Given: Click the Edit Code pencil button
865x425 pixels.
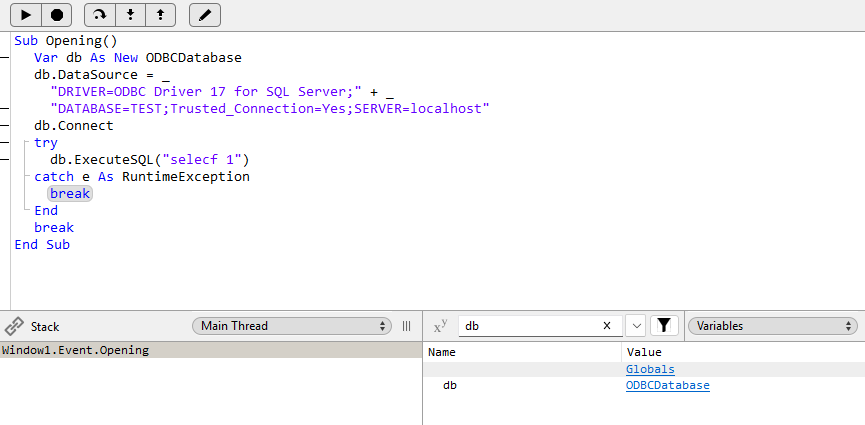Looking at the screenshot, I should tap(205, 15).
